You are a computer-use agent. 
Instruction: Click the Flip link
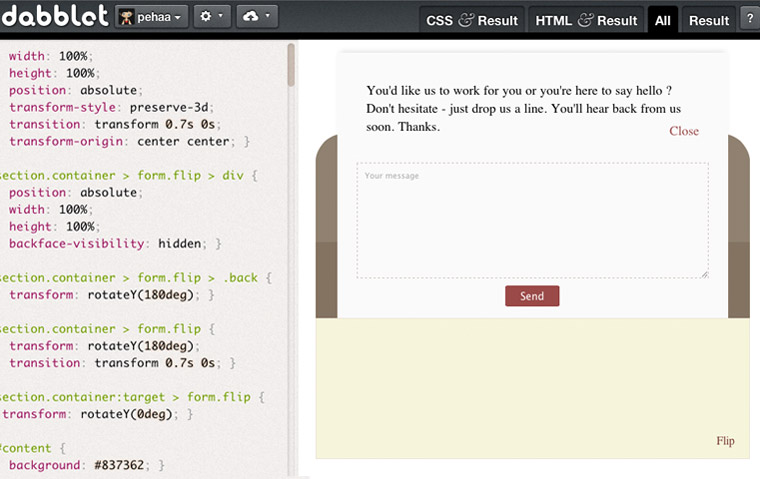726,441
